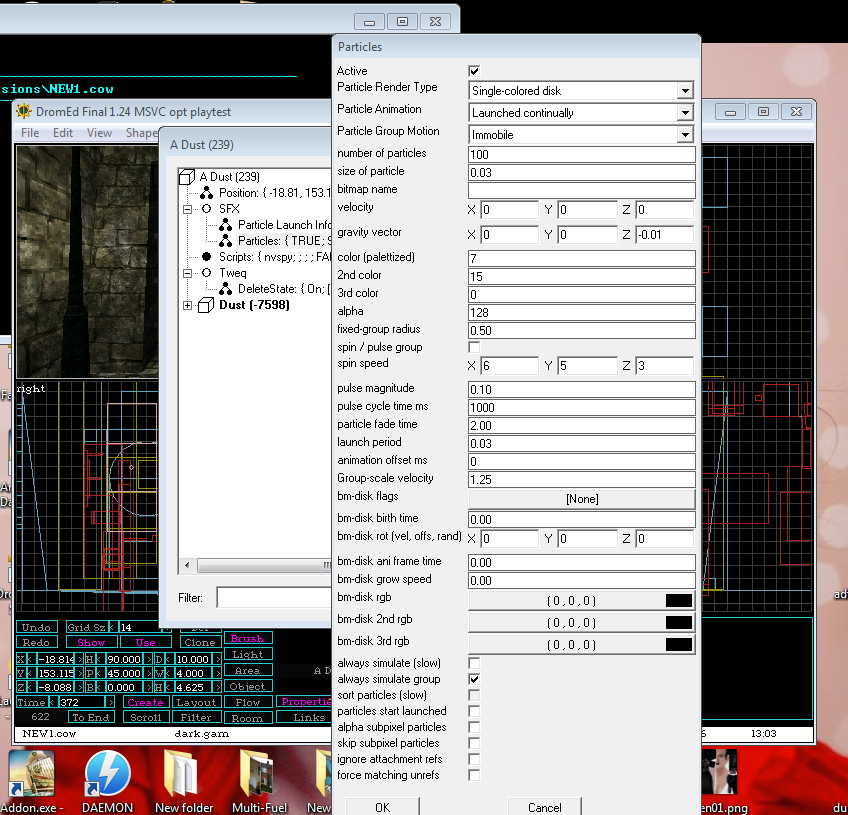Enable spin / pulse group checkbox

(x=474, y=347)
